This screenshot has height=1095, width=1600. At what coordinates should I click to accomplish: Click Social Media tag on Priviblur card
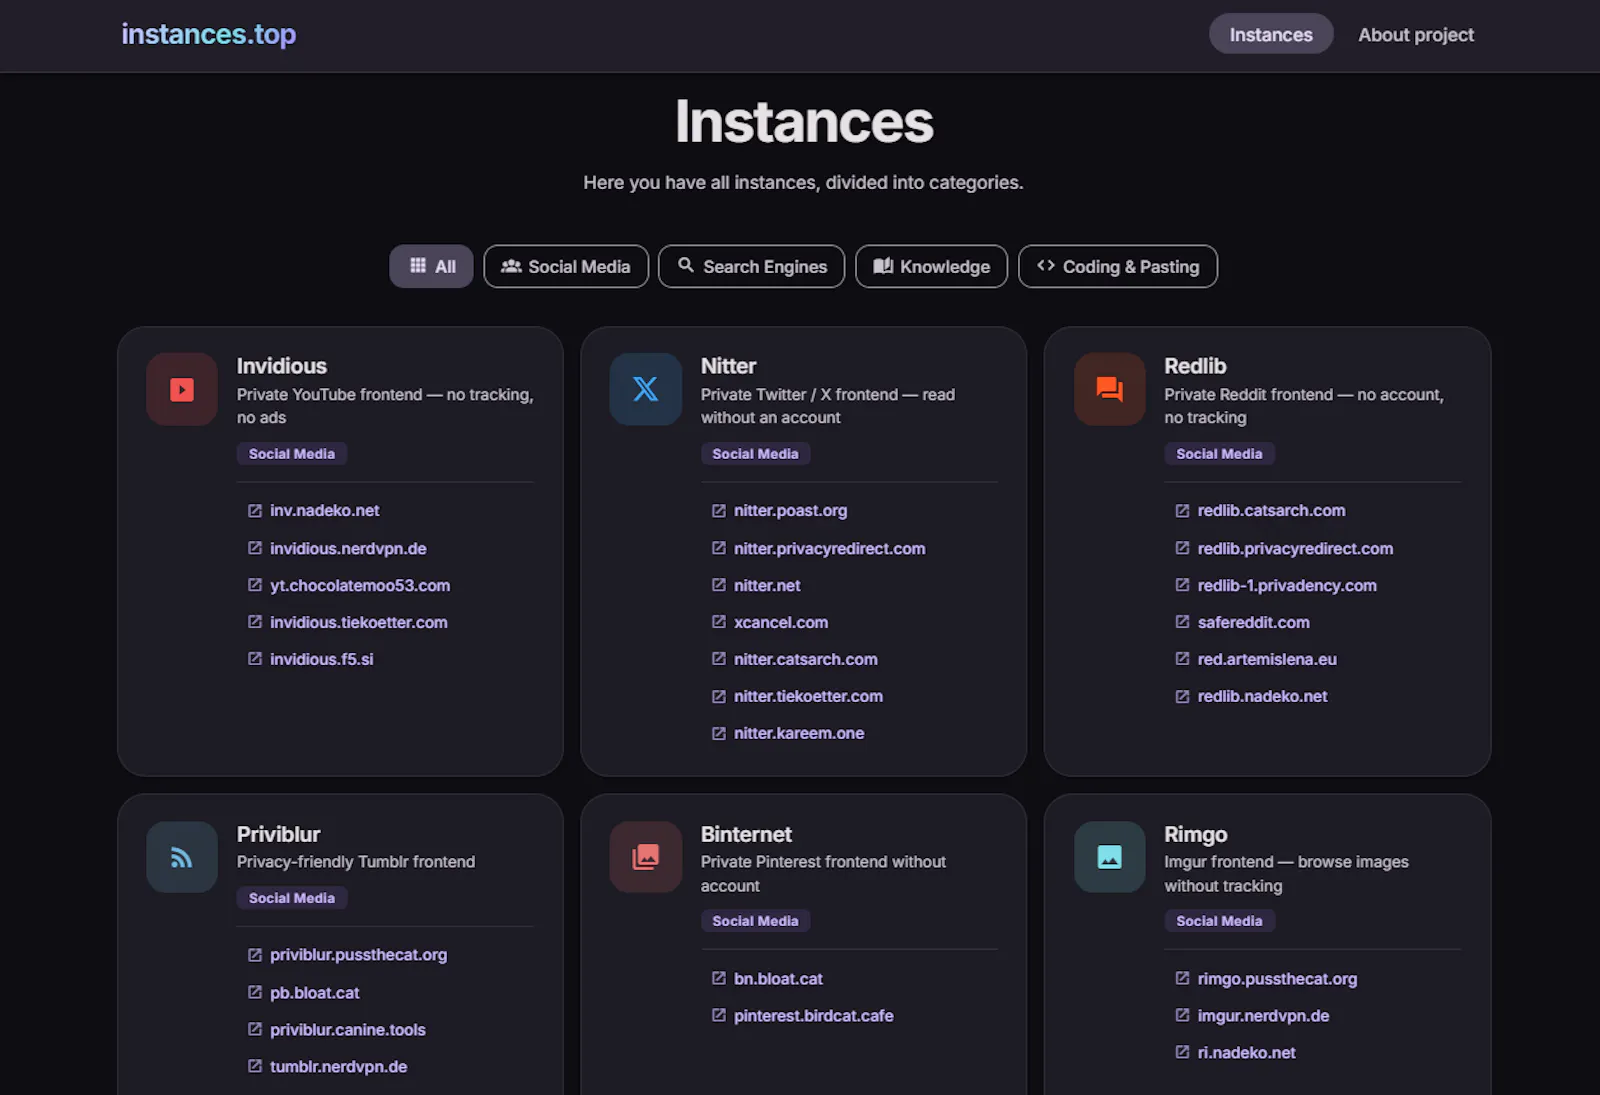click(x=292, y=898)
